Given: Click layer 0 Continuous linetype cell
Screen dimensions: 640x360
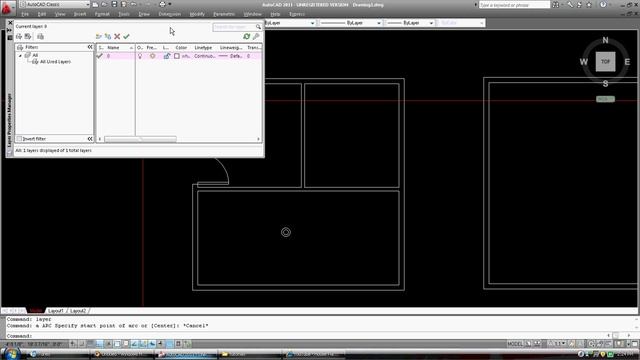Looking at the screenshot, I should tap(204, 56).
